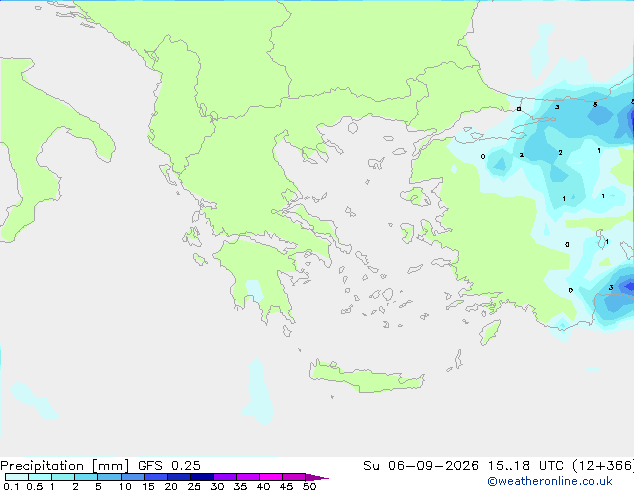Click the 'Su 06-09-2026' date text
Screen dimensions: 634x490
coord(421,466)
